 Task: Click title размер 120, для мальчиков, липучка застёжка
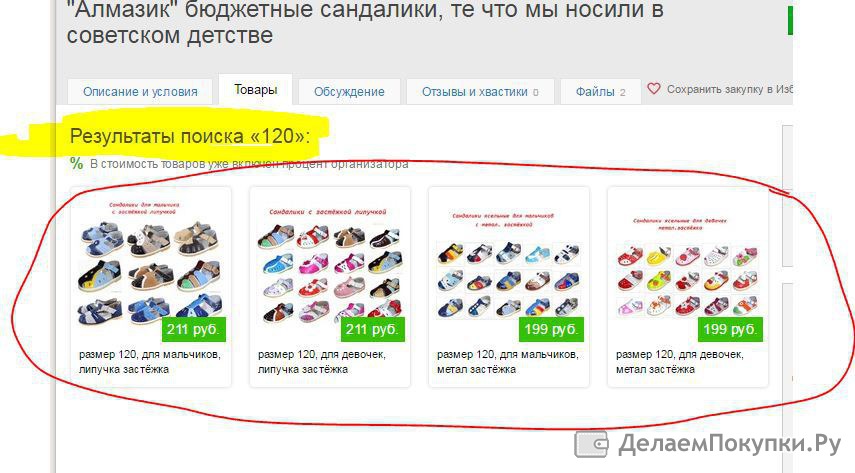tap(150, 362)
